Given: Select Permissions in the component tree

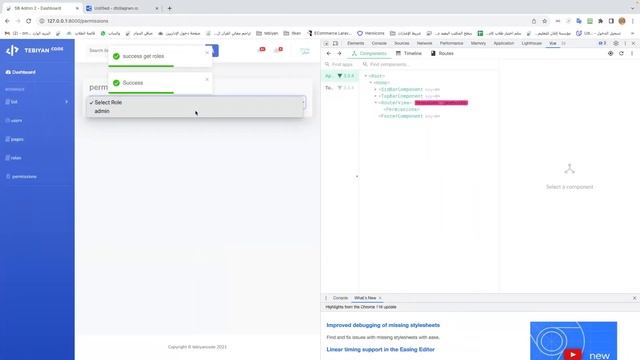Looking at the screenshot, I should (402, 109).
